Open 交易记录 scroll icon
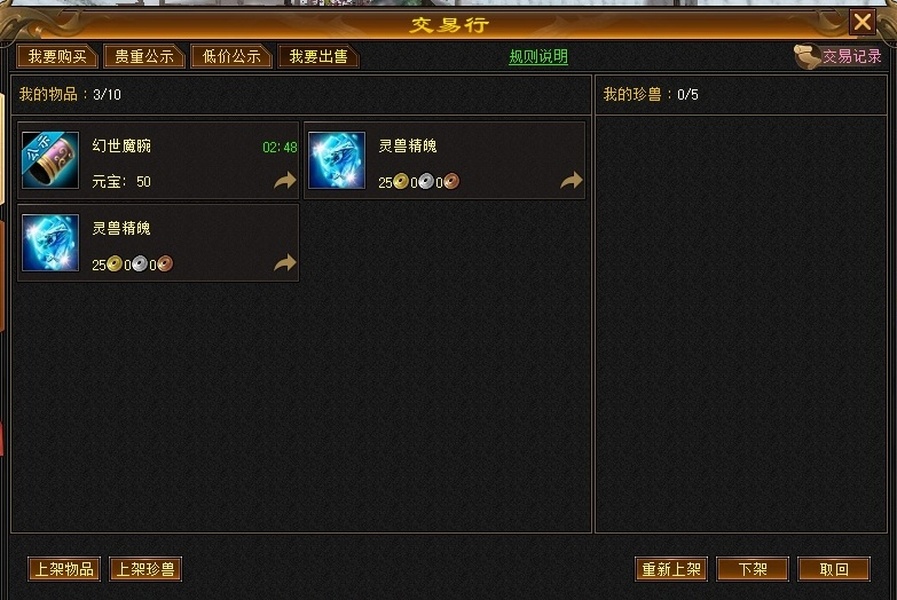Screen dimensions: 897x600 pos(807,57)
